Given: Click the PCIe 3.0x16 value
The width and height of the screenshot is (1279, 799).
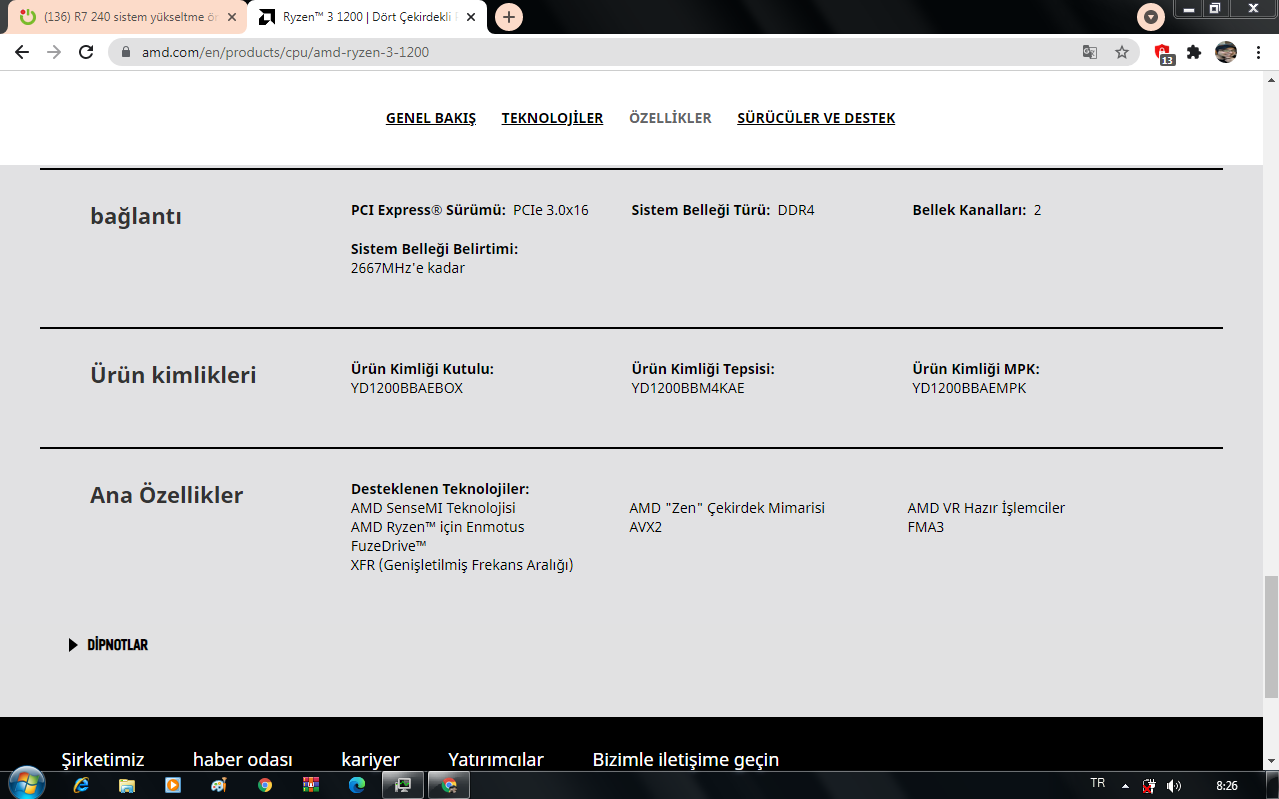Looking at the screenshot, I should point(551,210).
